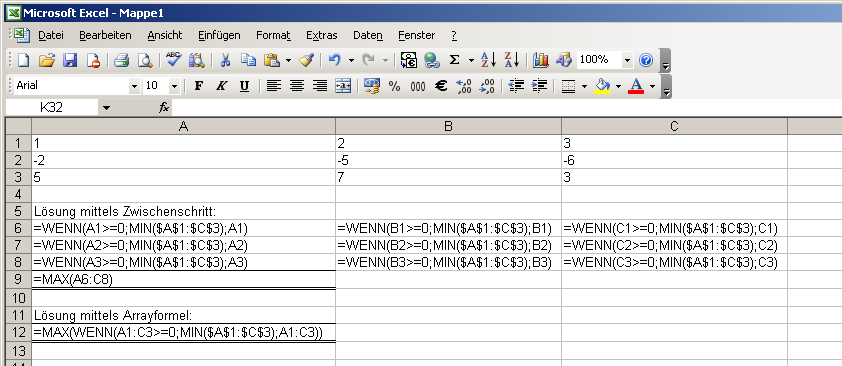This screenshot has width=842, height=366.
Task: Decrease cell indent
Action: pos(516,86)
